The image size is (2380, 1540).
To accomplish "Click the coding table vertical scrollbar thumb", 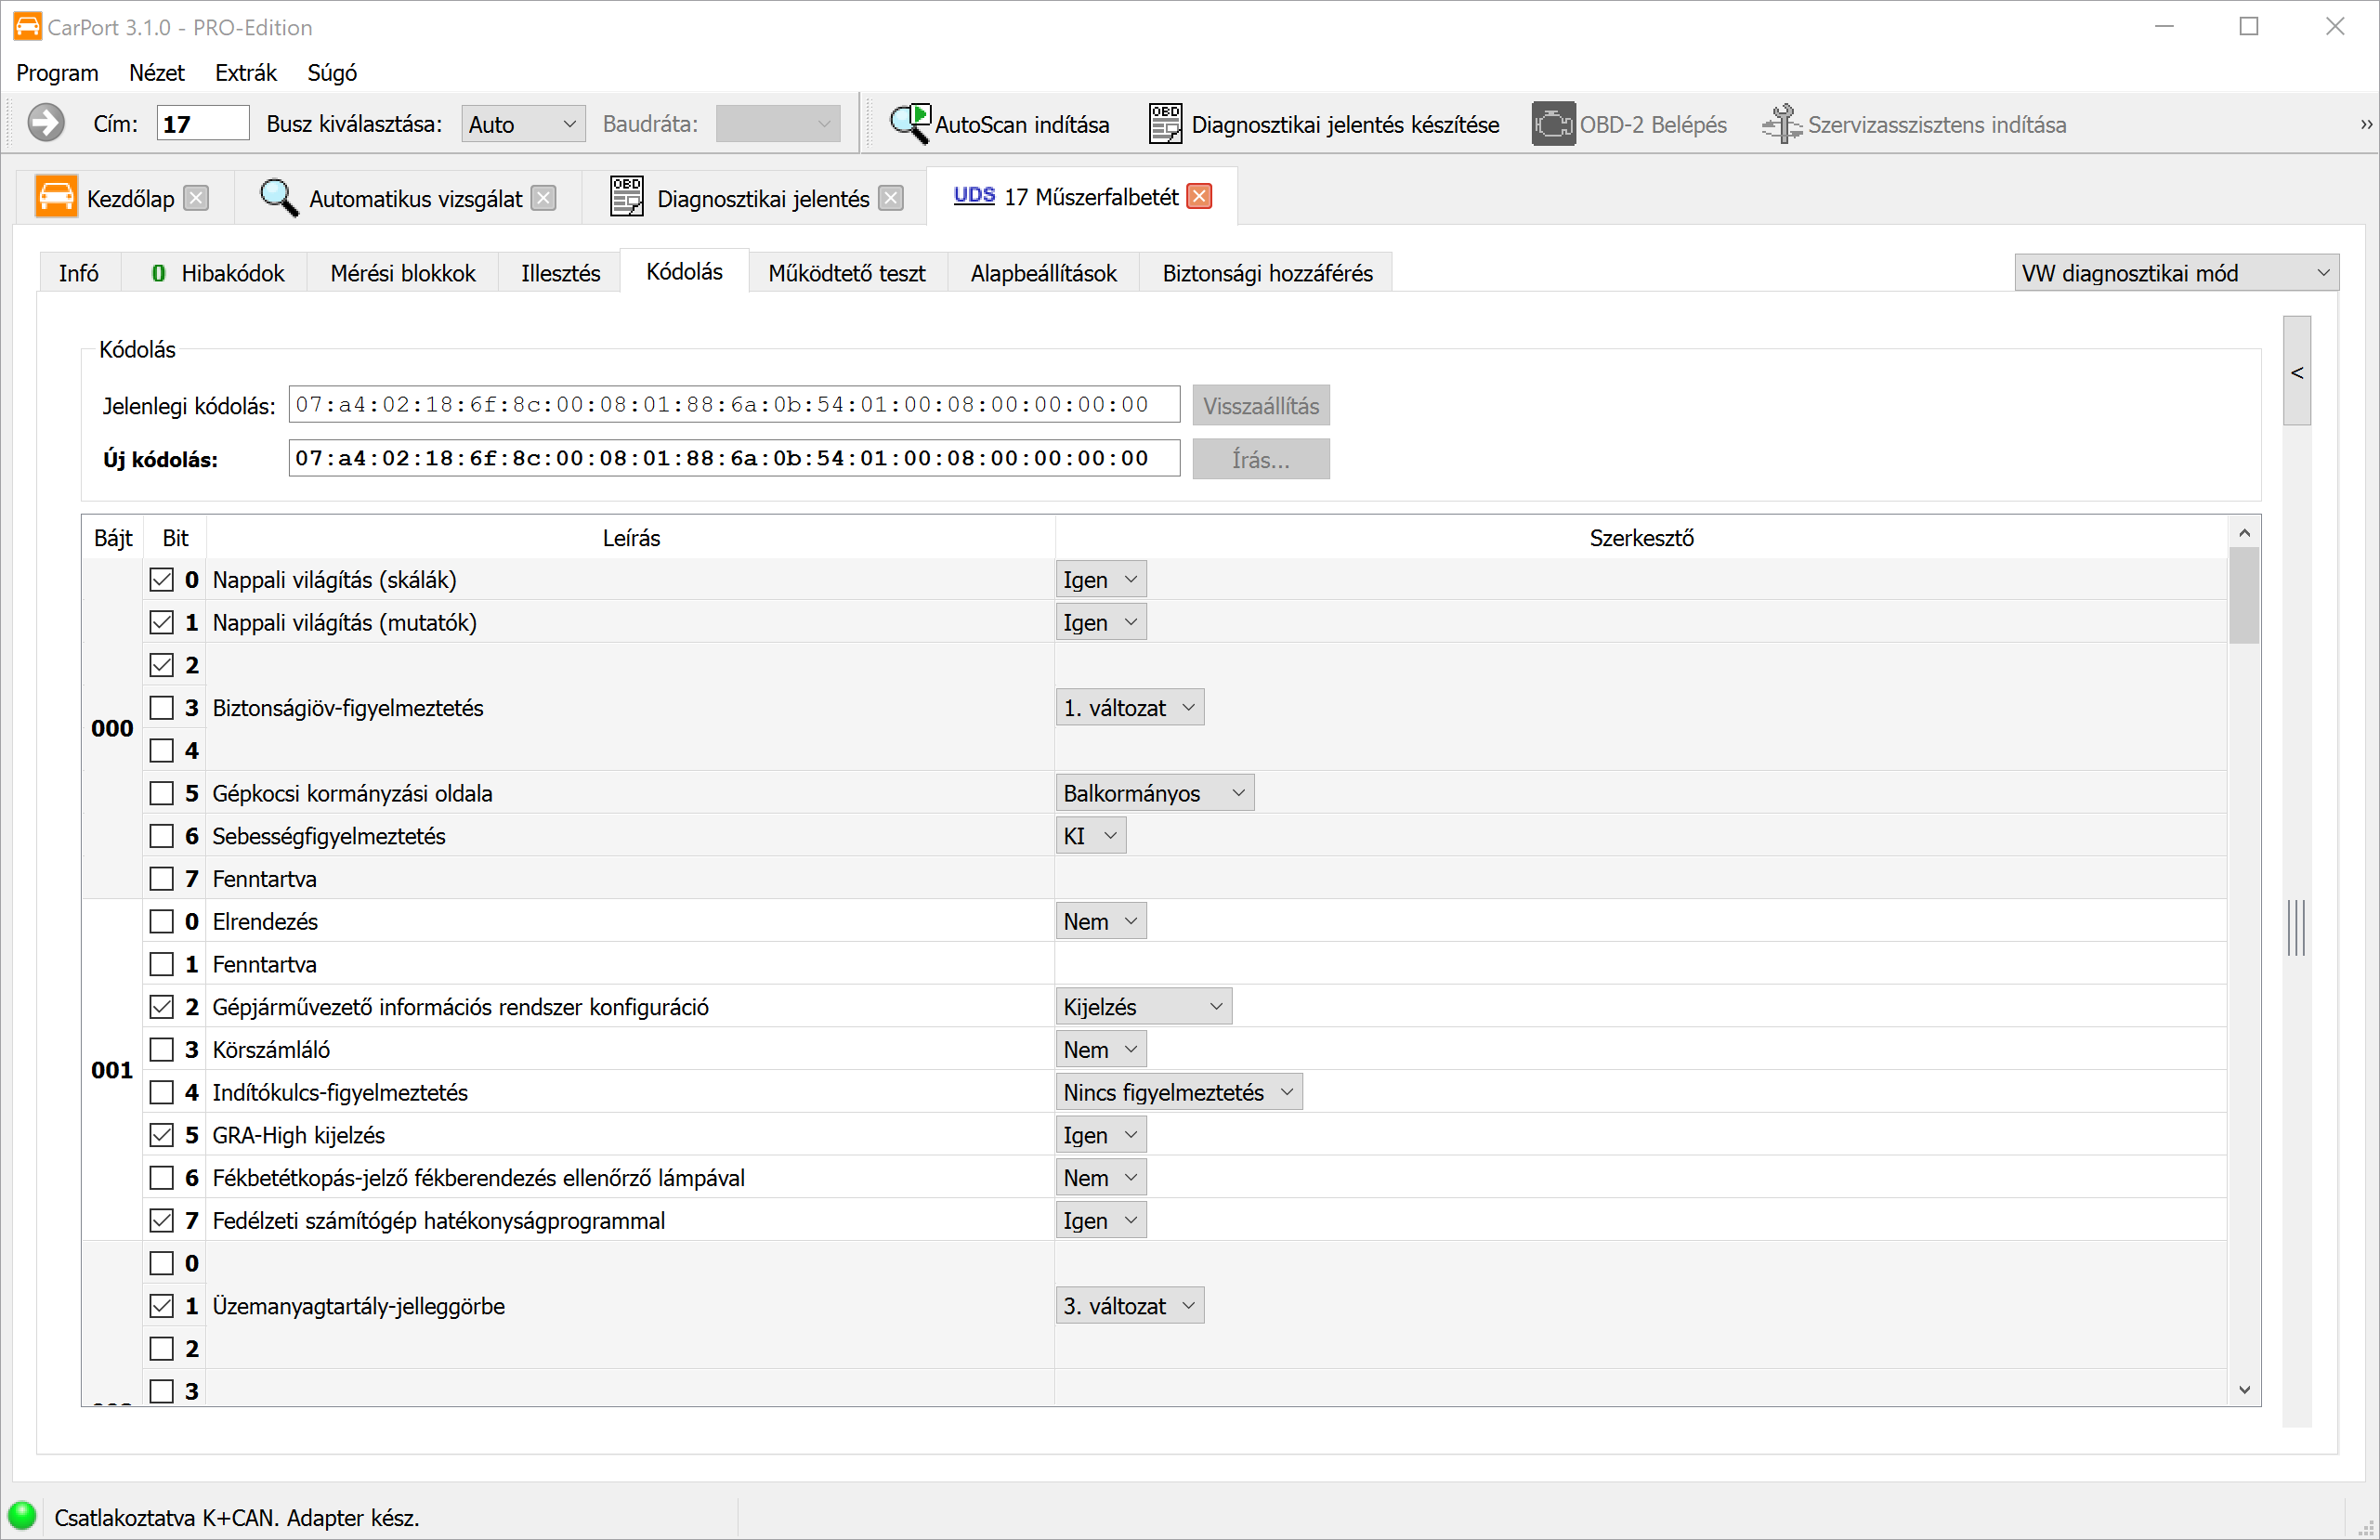I will [2244, 595].
